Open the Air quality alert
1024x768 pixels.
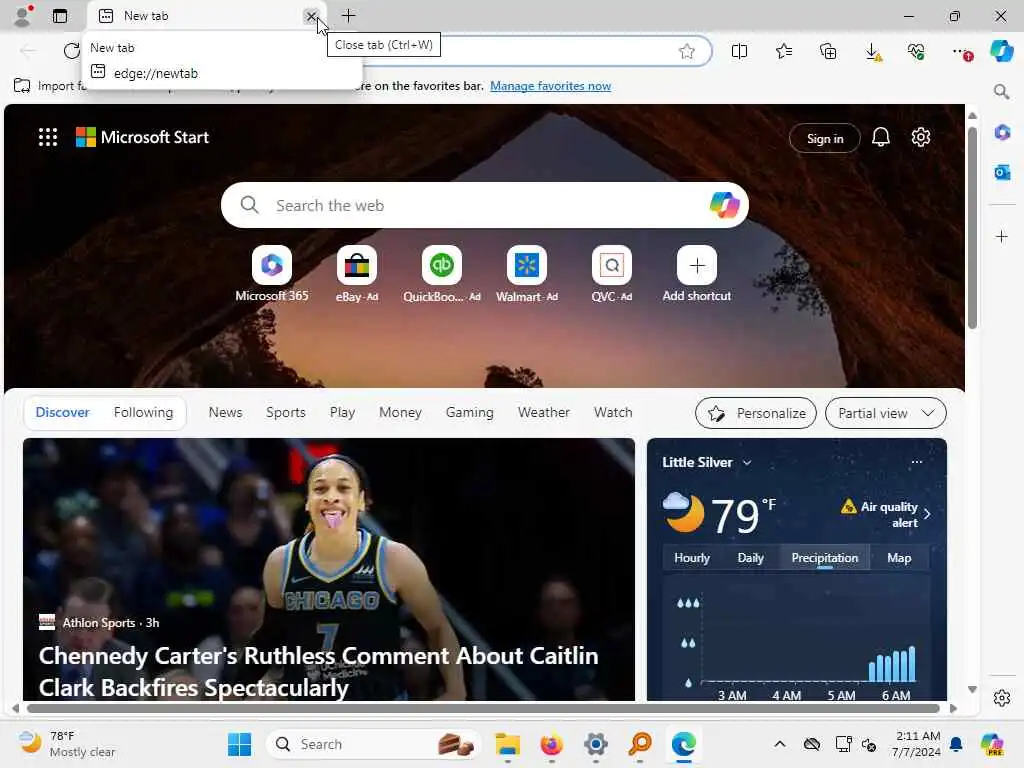point(886,515)
